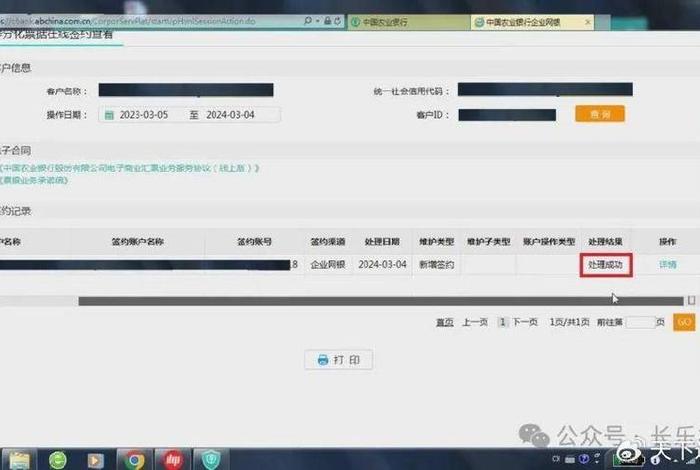Viewport: 700px width, 470px height.
Task: Open the 详情 link in the record row
Action: click(x=668, y=265)
